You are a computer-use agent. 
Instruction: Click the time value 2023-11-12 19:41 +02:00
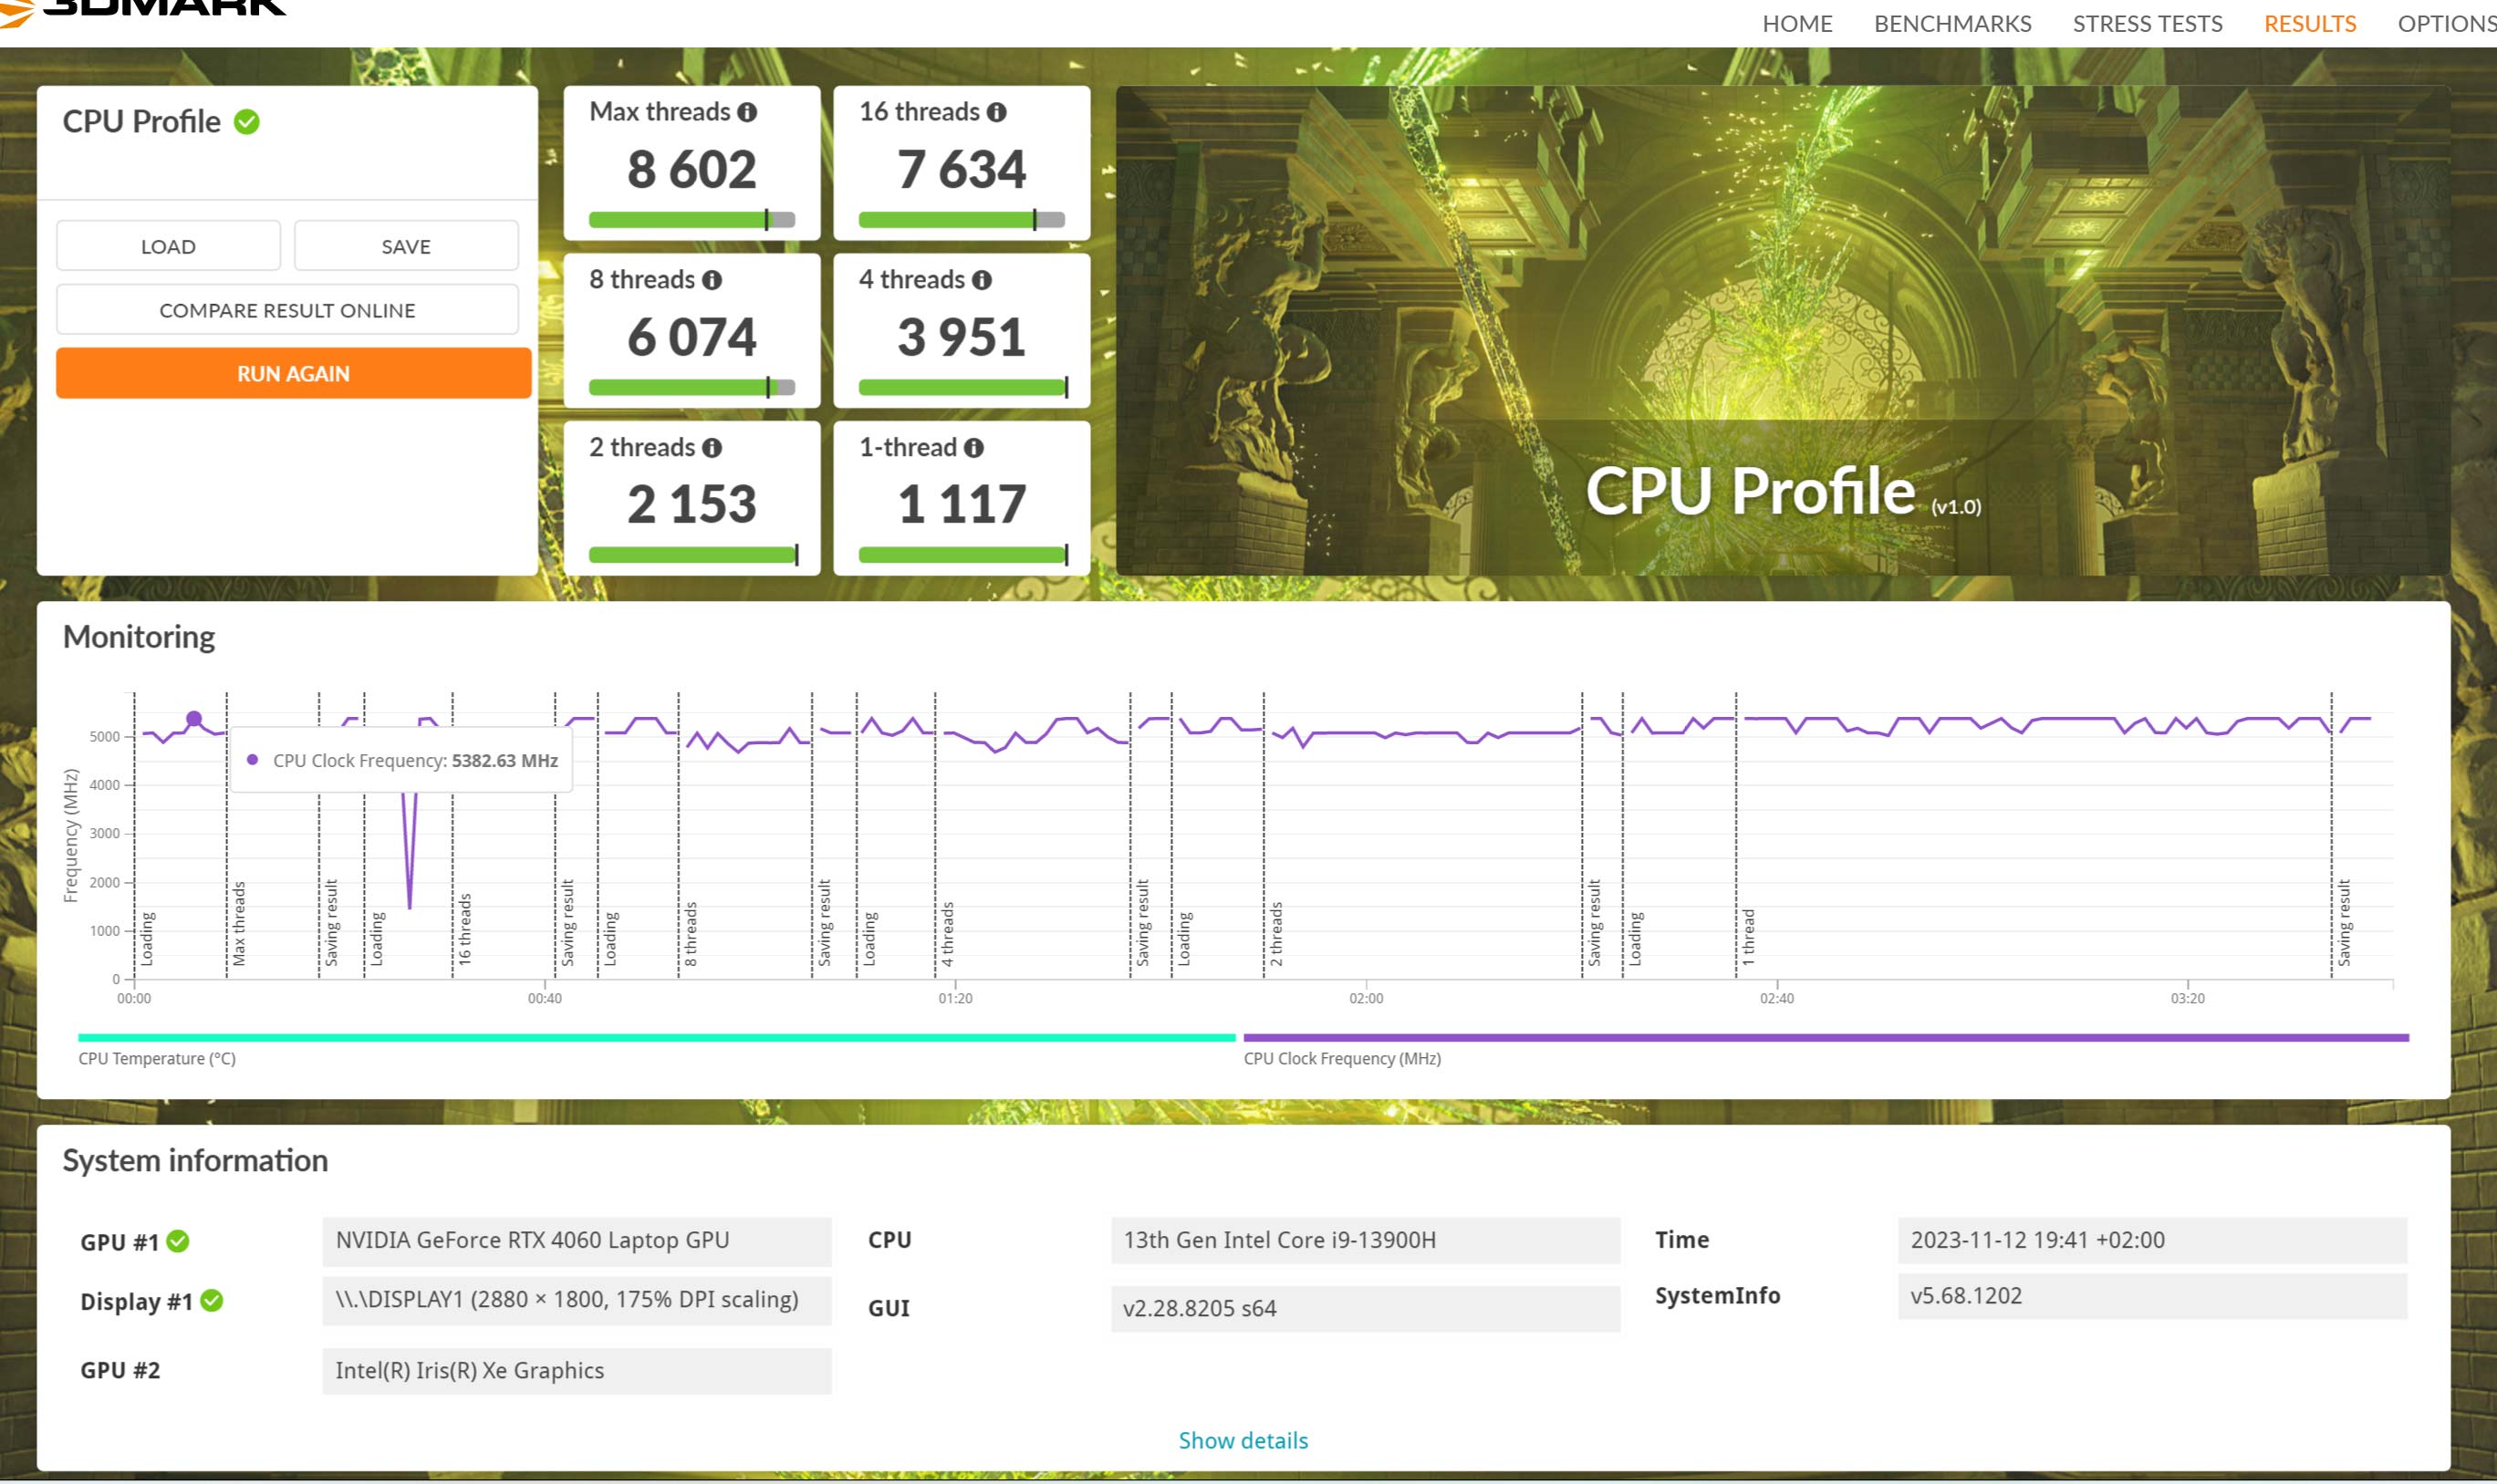pos(2151,1240)
